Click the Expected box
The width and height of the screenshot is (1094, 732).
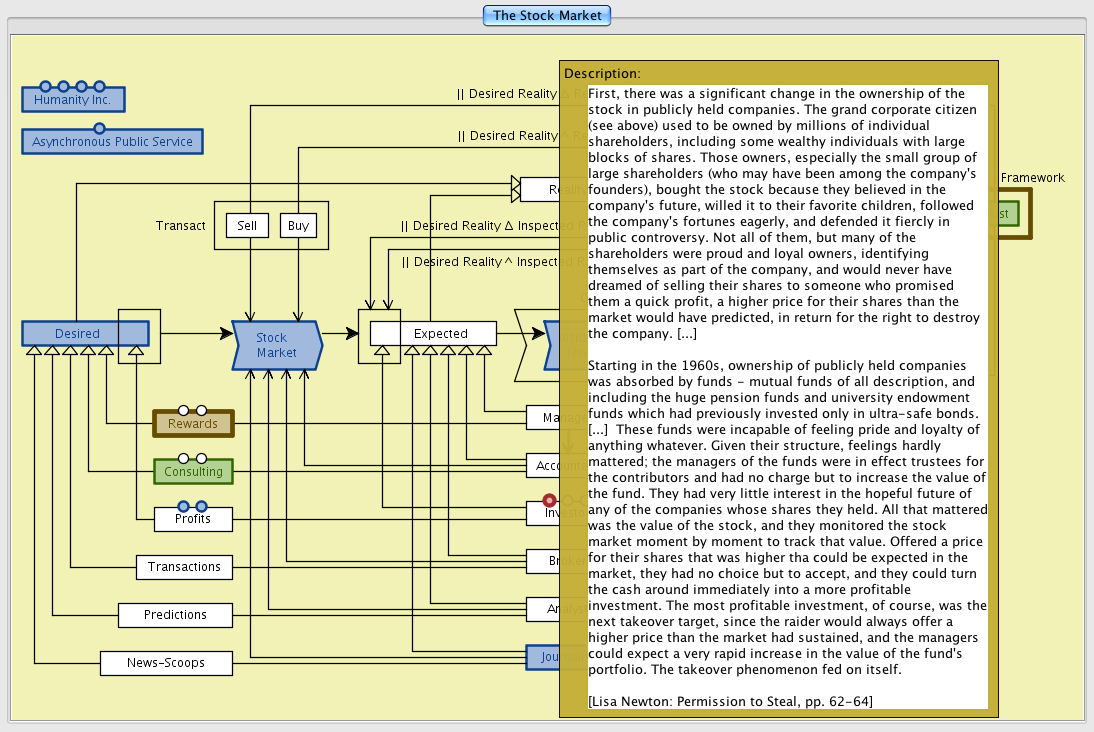pyautogui.click(x=440, y=334)
